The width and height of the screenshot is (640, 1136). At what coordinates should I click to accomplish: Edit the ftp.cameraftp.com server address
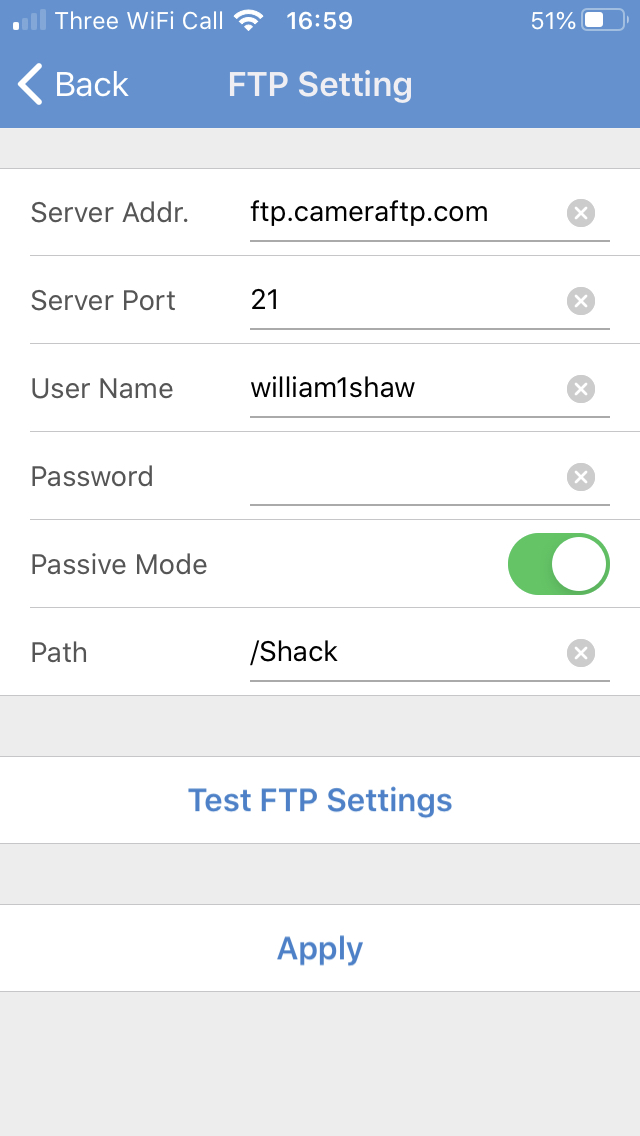[x=406, y=213]
